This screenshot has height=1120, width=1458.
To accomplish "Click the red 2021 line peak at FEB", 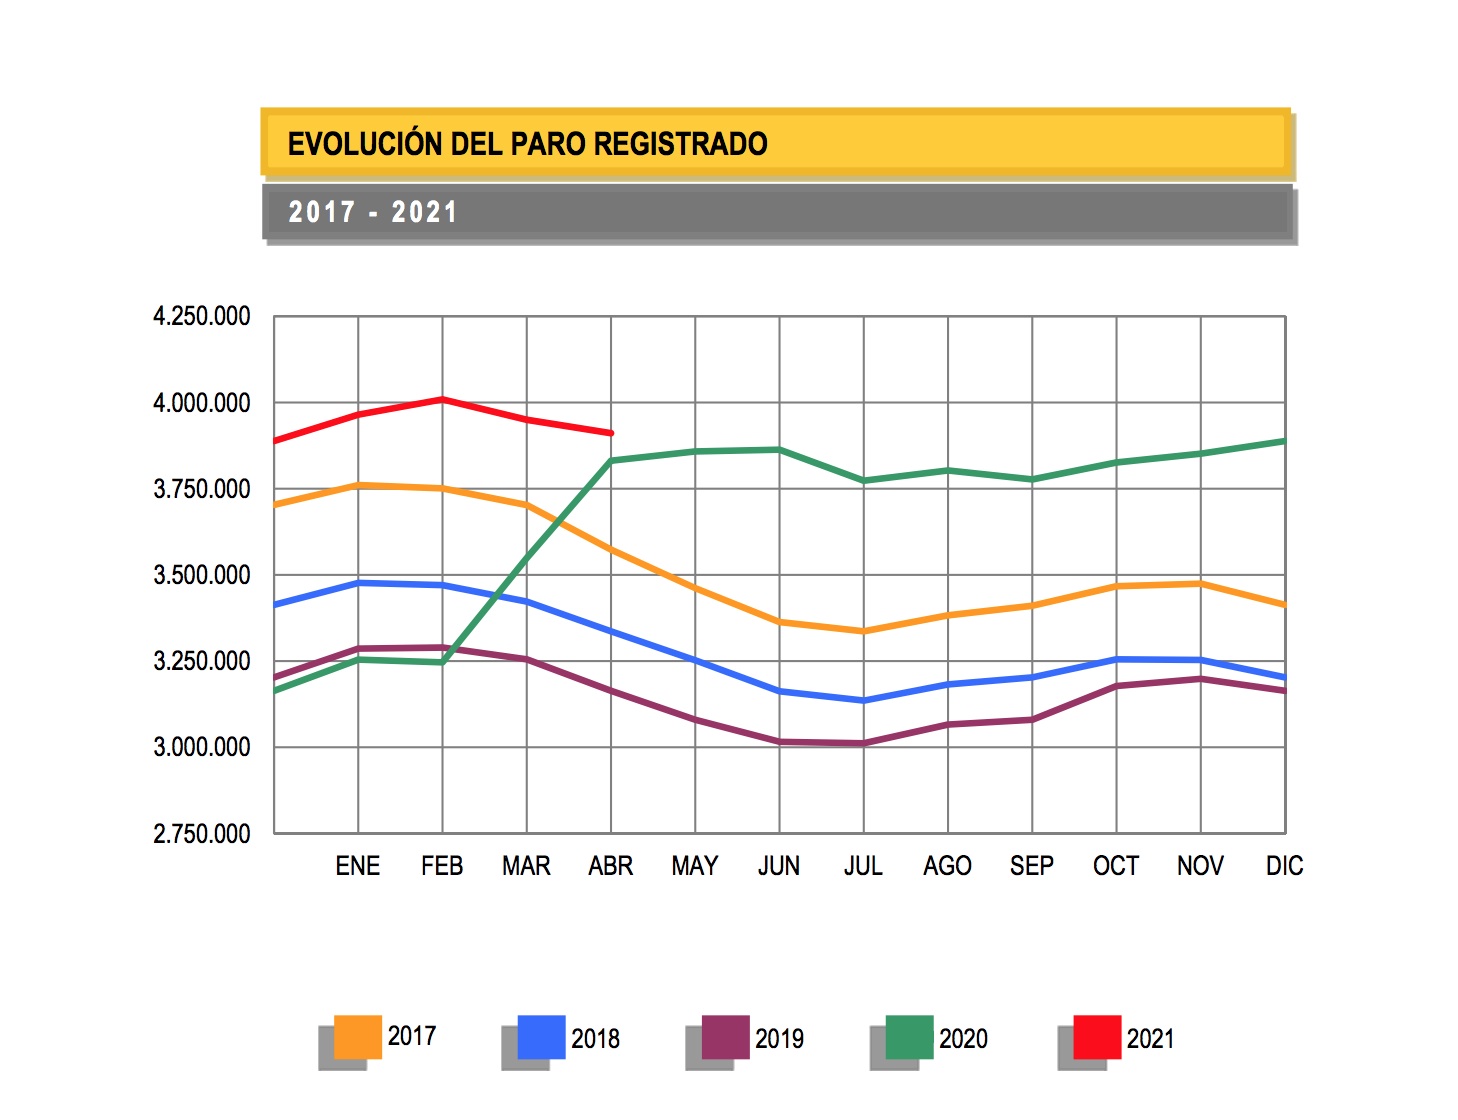I will 442,400.
